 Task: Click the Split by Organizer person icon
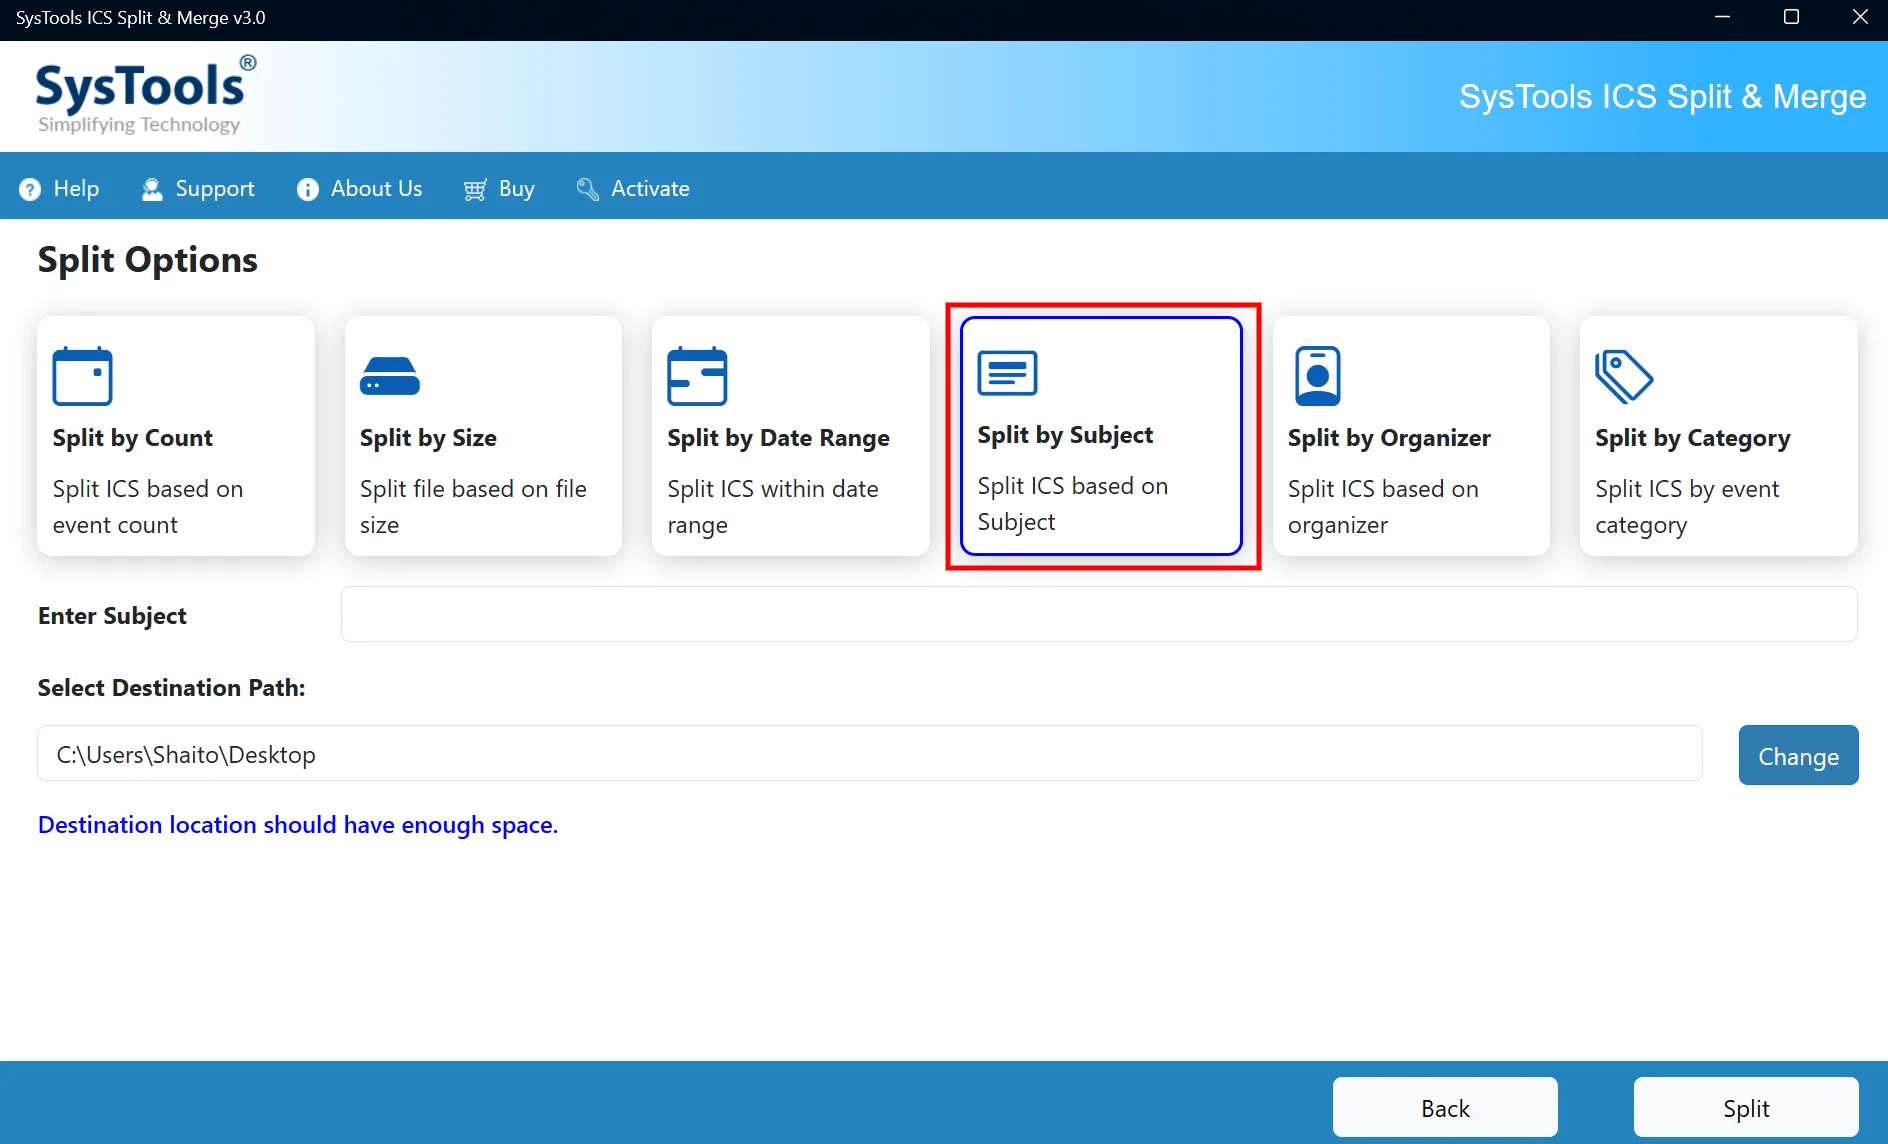pyautogui.click(x=1317, y=376)
